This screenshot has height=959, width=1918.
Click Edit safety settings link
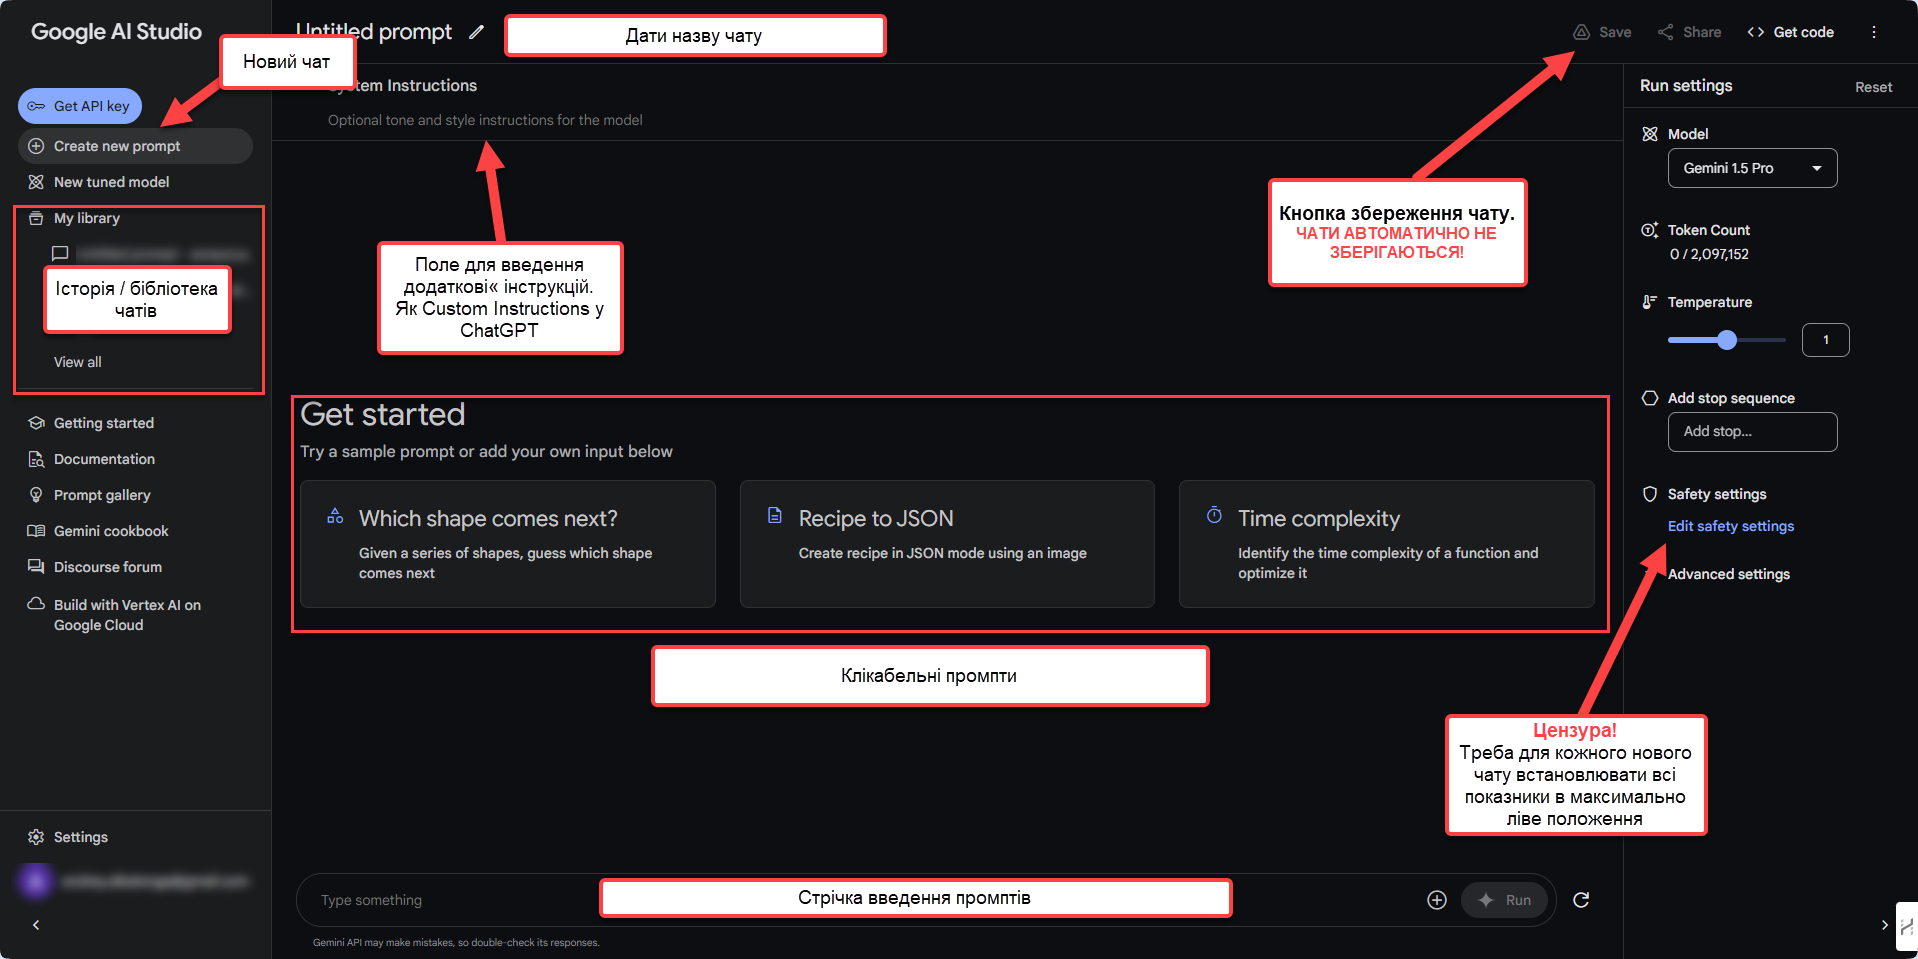(1730, 526)
